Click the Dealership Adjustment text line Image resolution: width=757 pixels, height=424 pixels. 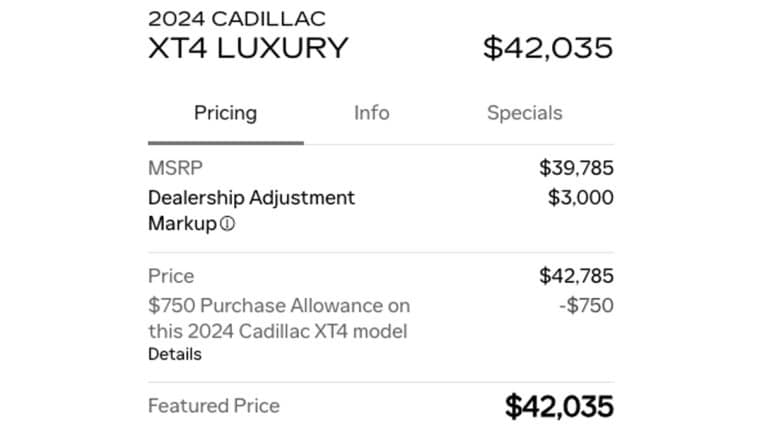251,198
